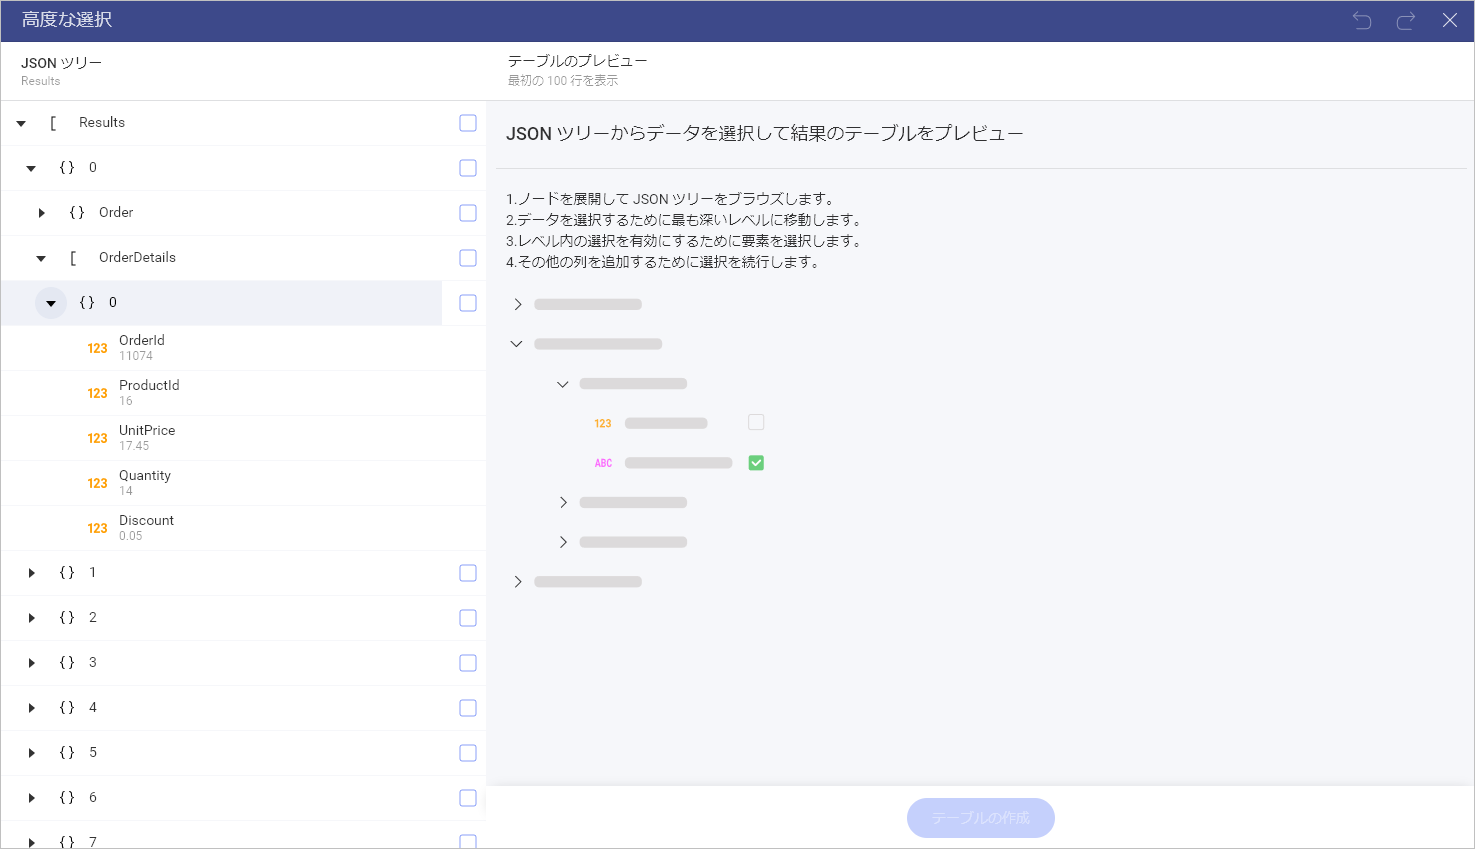1475x849 pixels.
Task: Click the 123 number icon for OrderId
Action: (97, 348)
